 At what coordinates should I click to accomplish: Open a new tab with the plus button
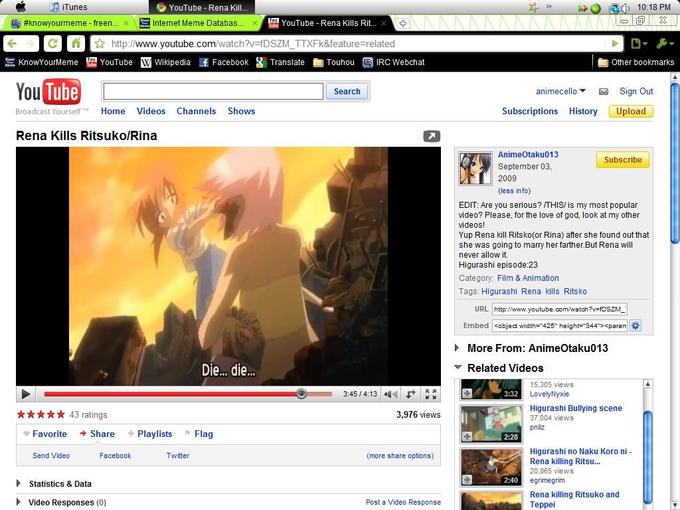403,23
